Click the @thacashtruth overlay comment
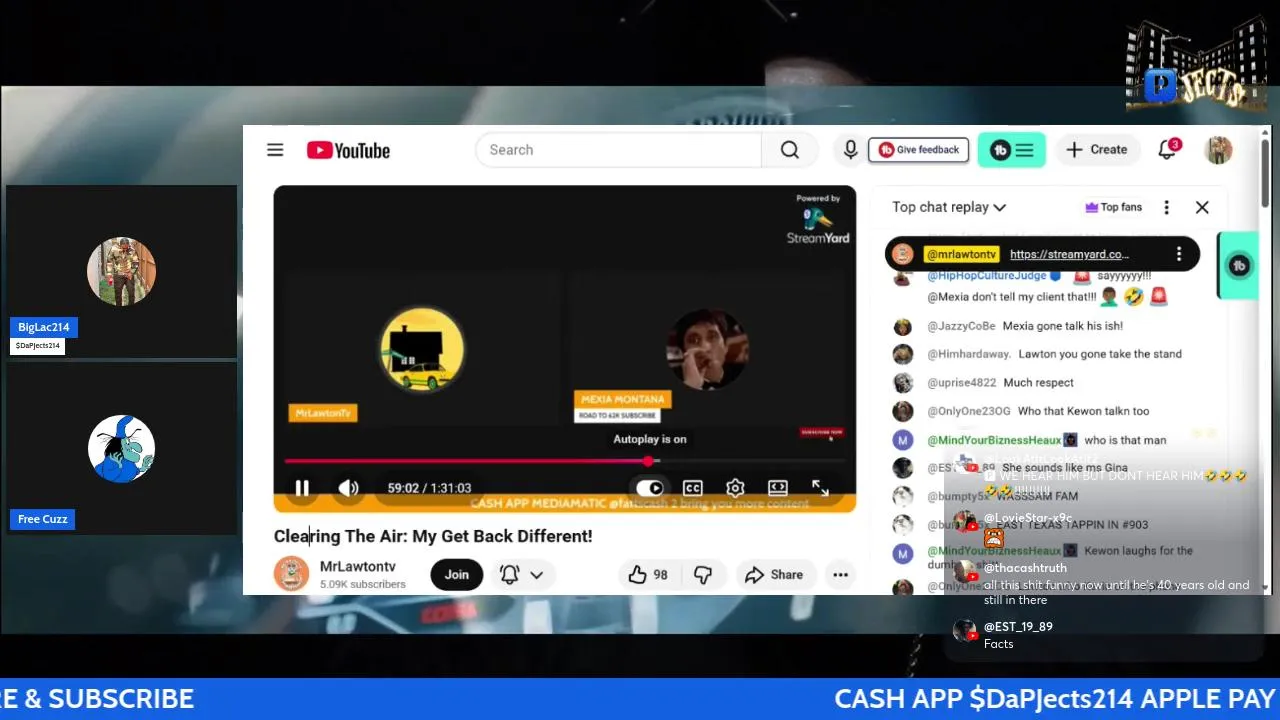 coord(1101,583)
